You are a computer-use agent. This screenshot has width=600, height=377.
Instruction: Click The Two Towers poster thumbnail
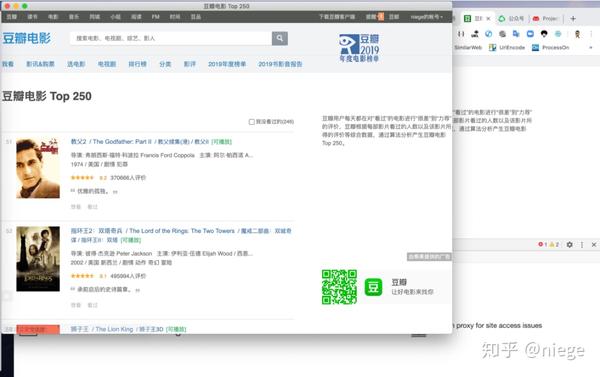click(x=38, y=259)
